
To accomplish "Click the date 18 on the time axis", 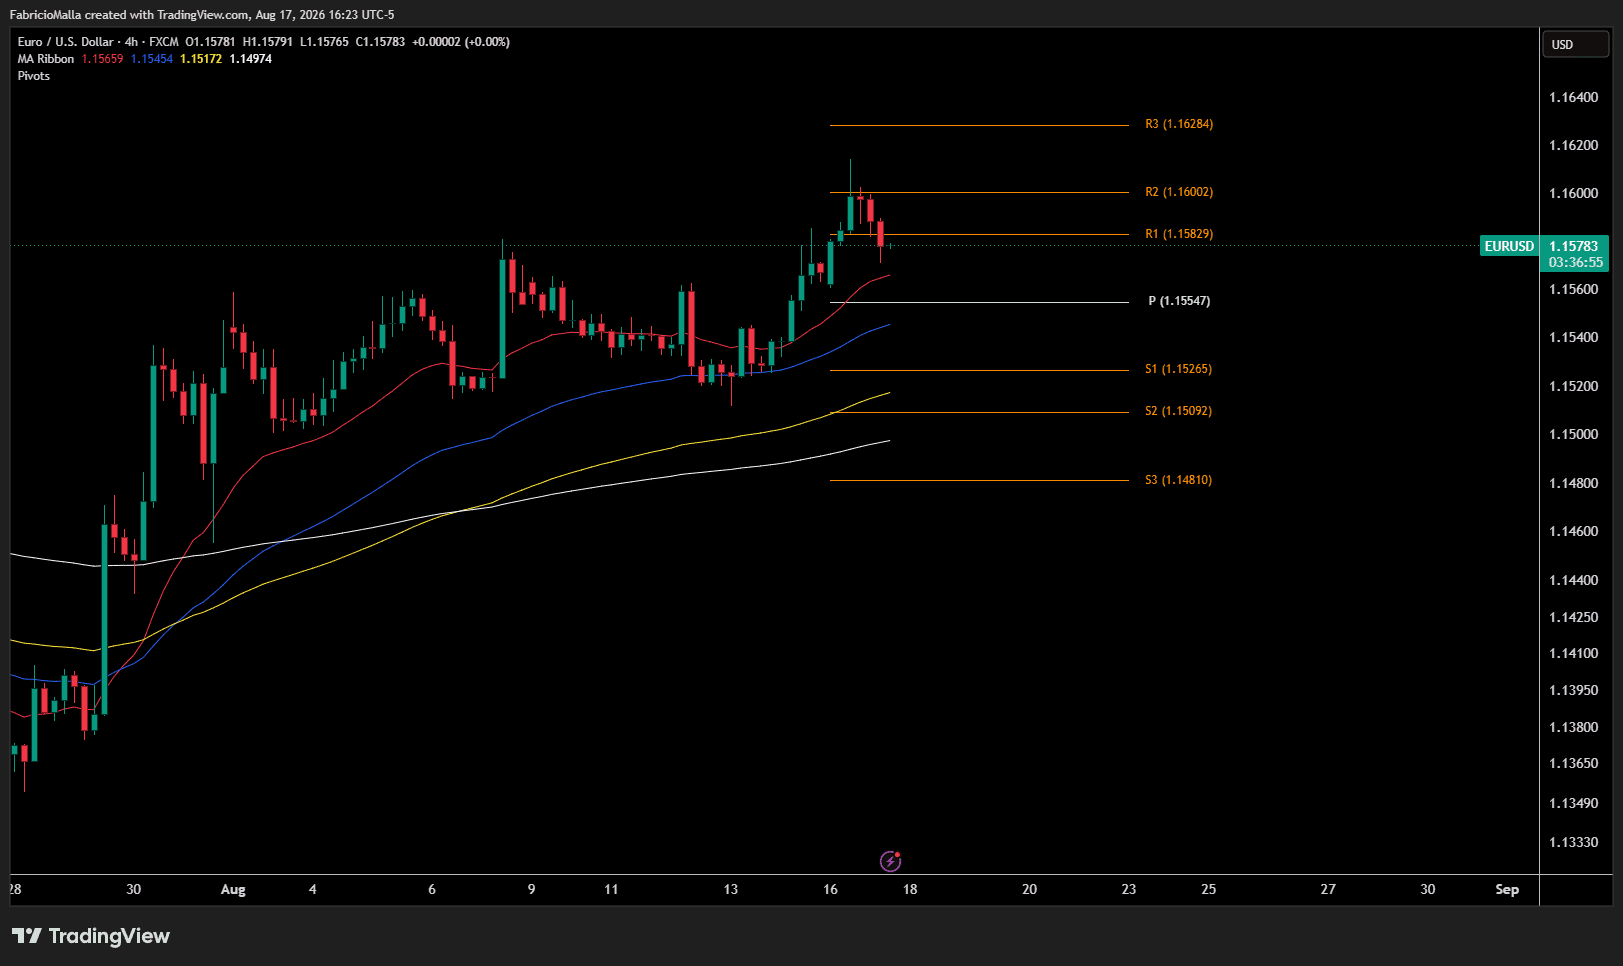I will click(x=910, y=889).
